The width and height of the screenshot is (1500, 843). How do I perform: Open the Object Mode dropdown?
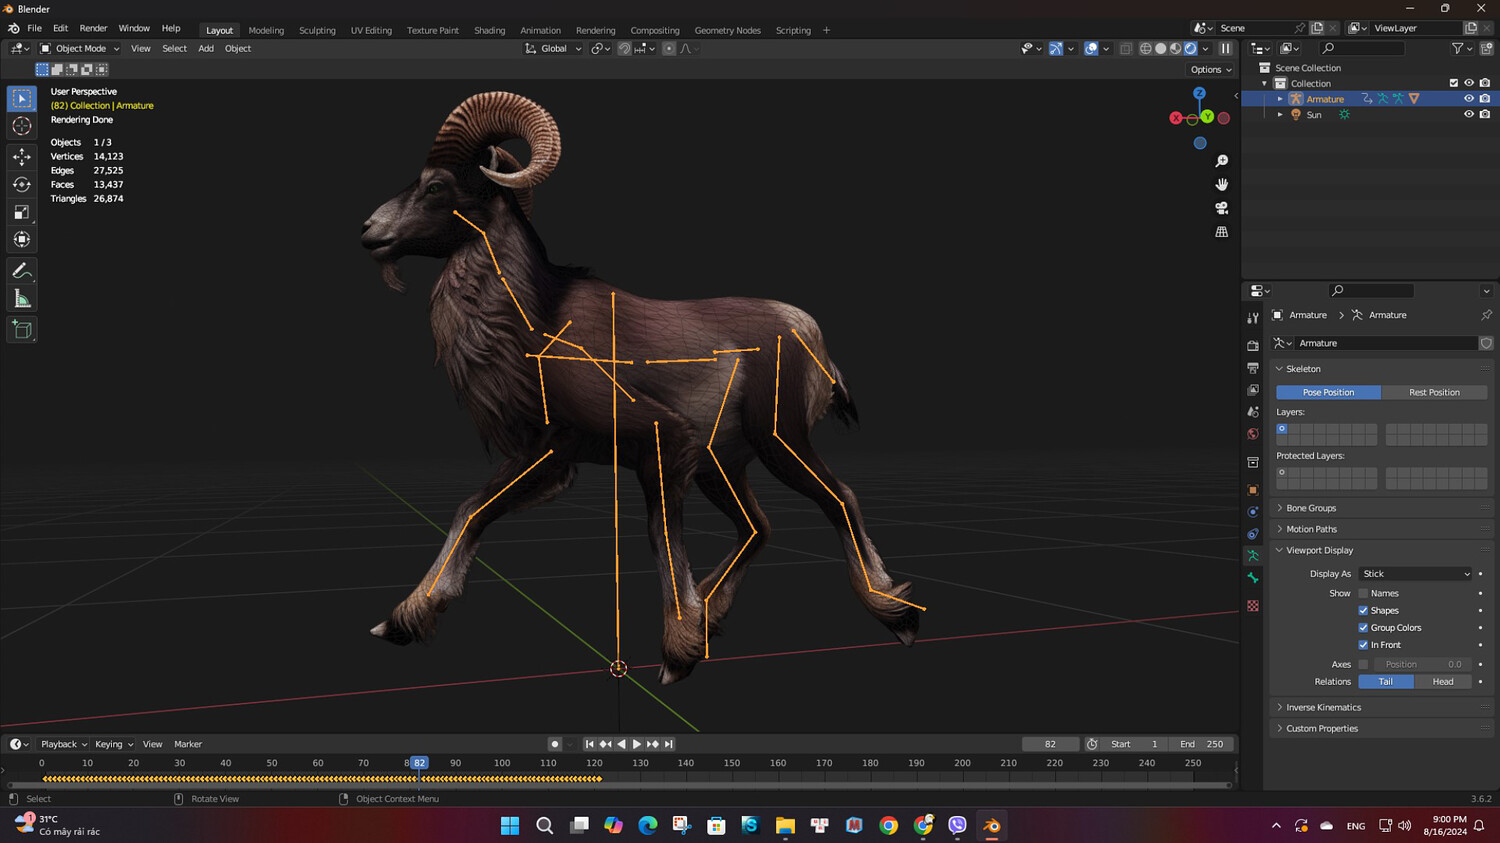tap(80, 49)
